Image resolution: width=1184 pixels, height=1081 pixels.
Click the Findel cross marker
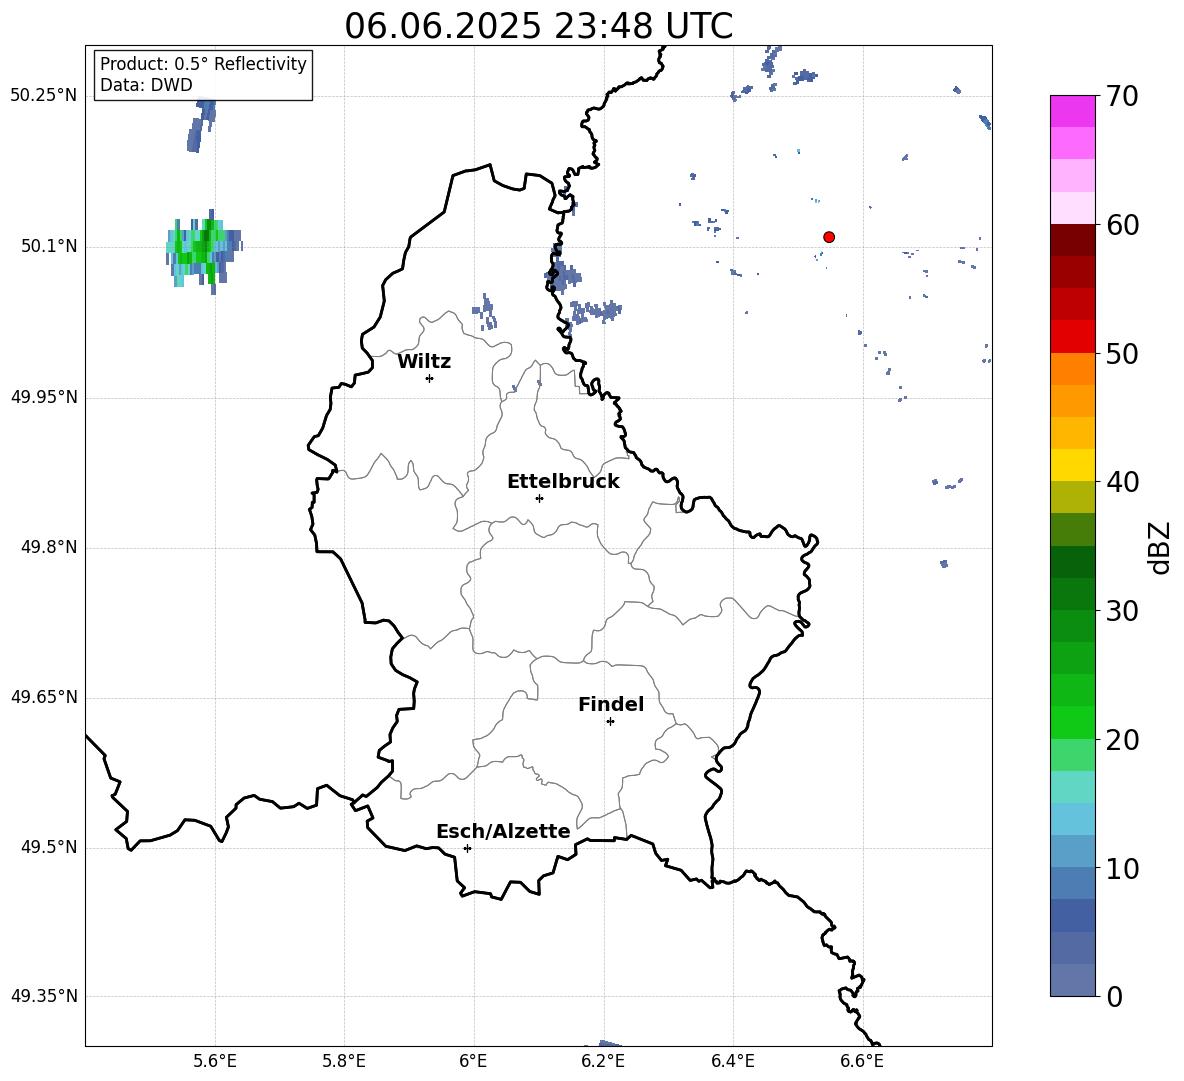click(610, 722)
